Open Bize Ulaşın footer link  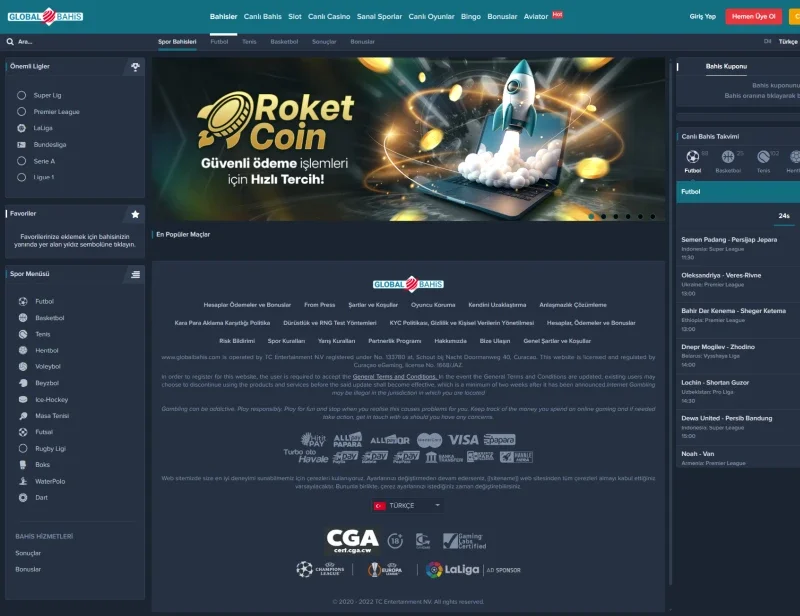point(495,341)
